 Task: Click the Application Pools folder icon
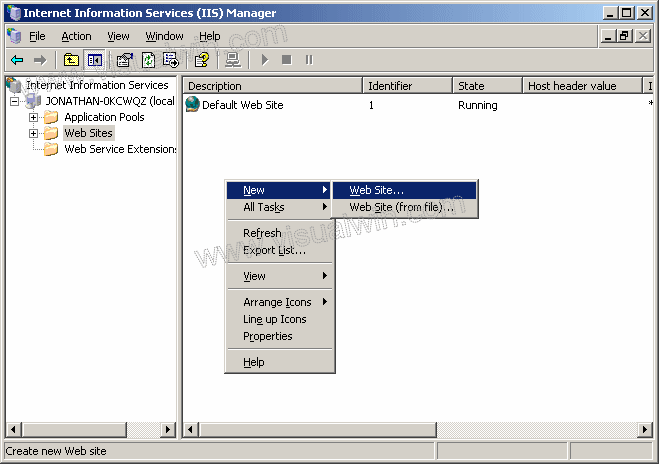pos(51,117)
